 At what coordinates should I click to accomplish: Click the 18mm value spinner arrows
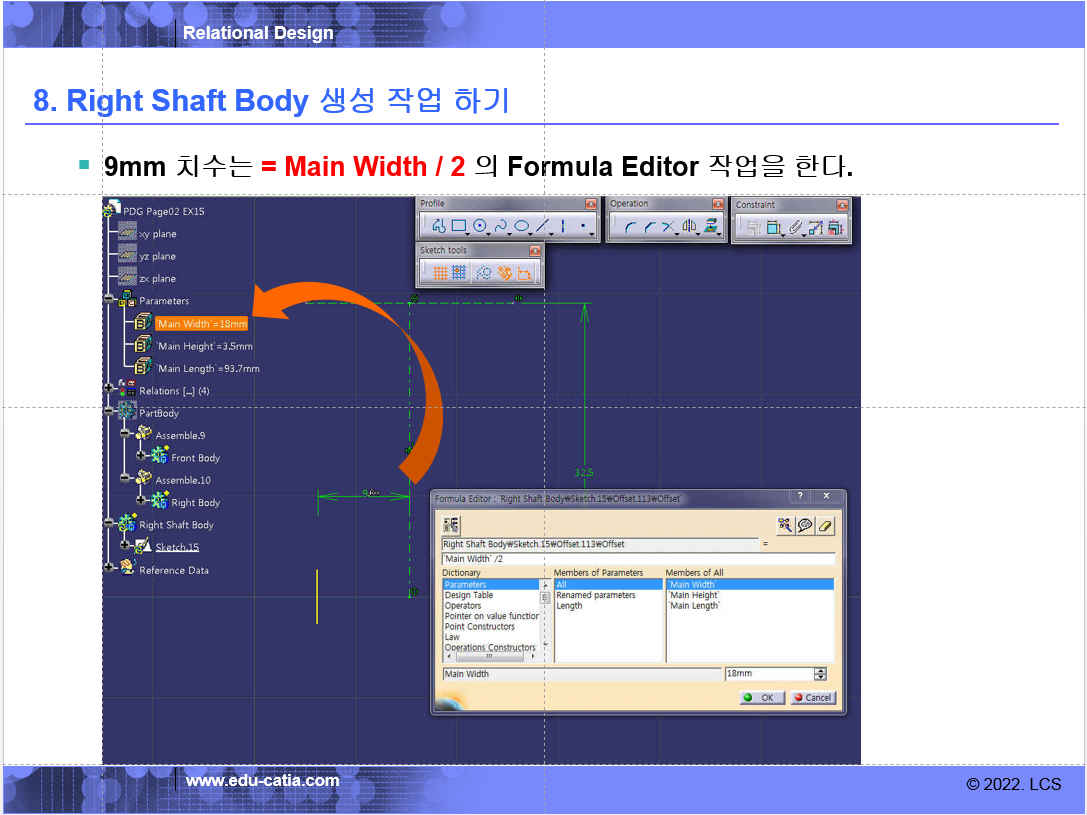tap(821, 675)
